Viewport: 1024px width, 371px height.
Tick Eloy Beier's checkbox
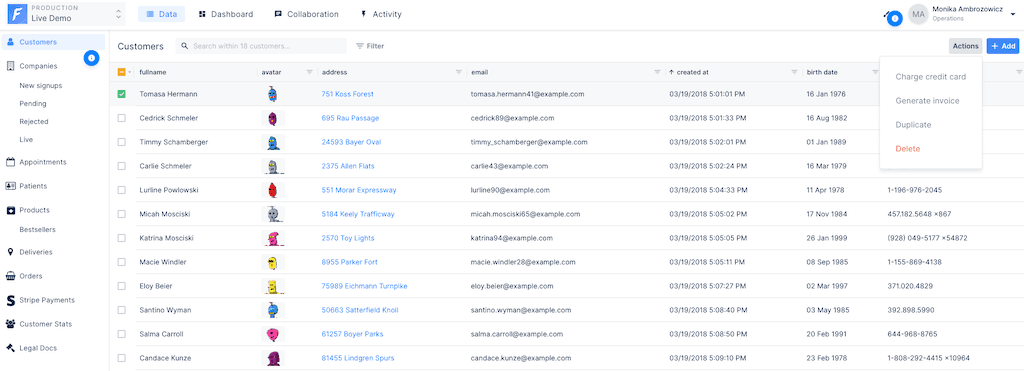click(x=121, y=286)
